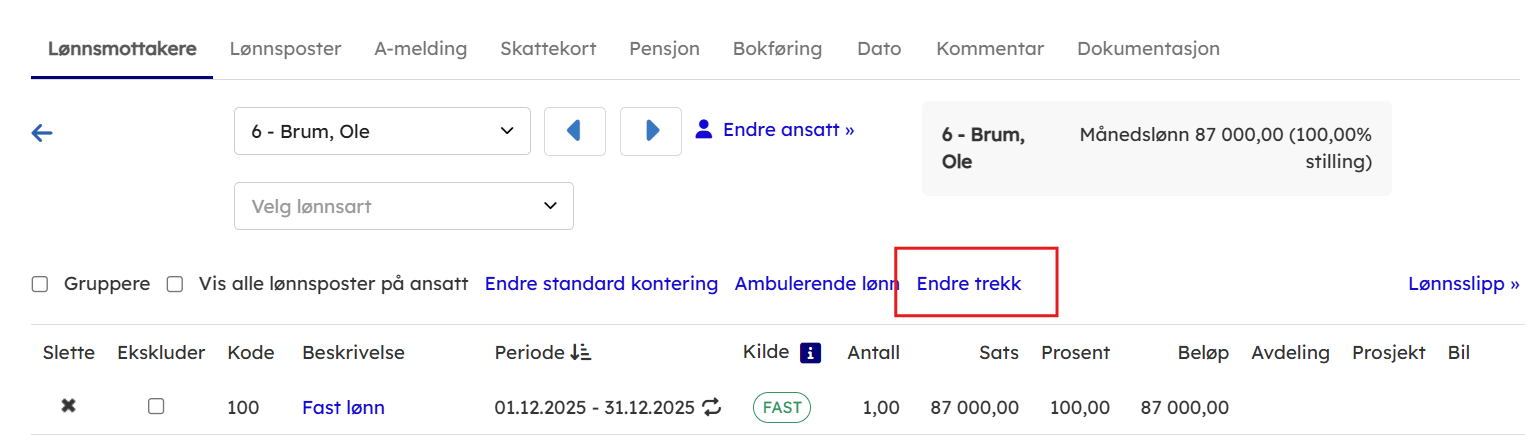Go to next employee with right arrow
1525x444 pixels.
click(x=651, y=131)
